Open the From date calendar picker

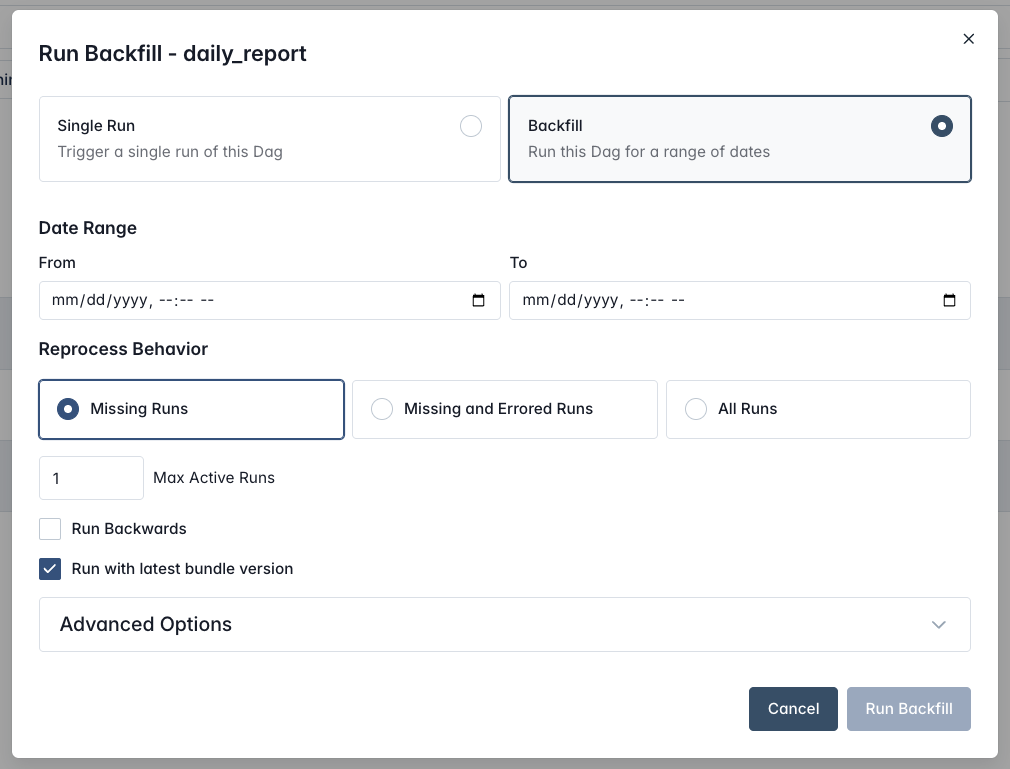(478, 300)
